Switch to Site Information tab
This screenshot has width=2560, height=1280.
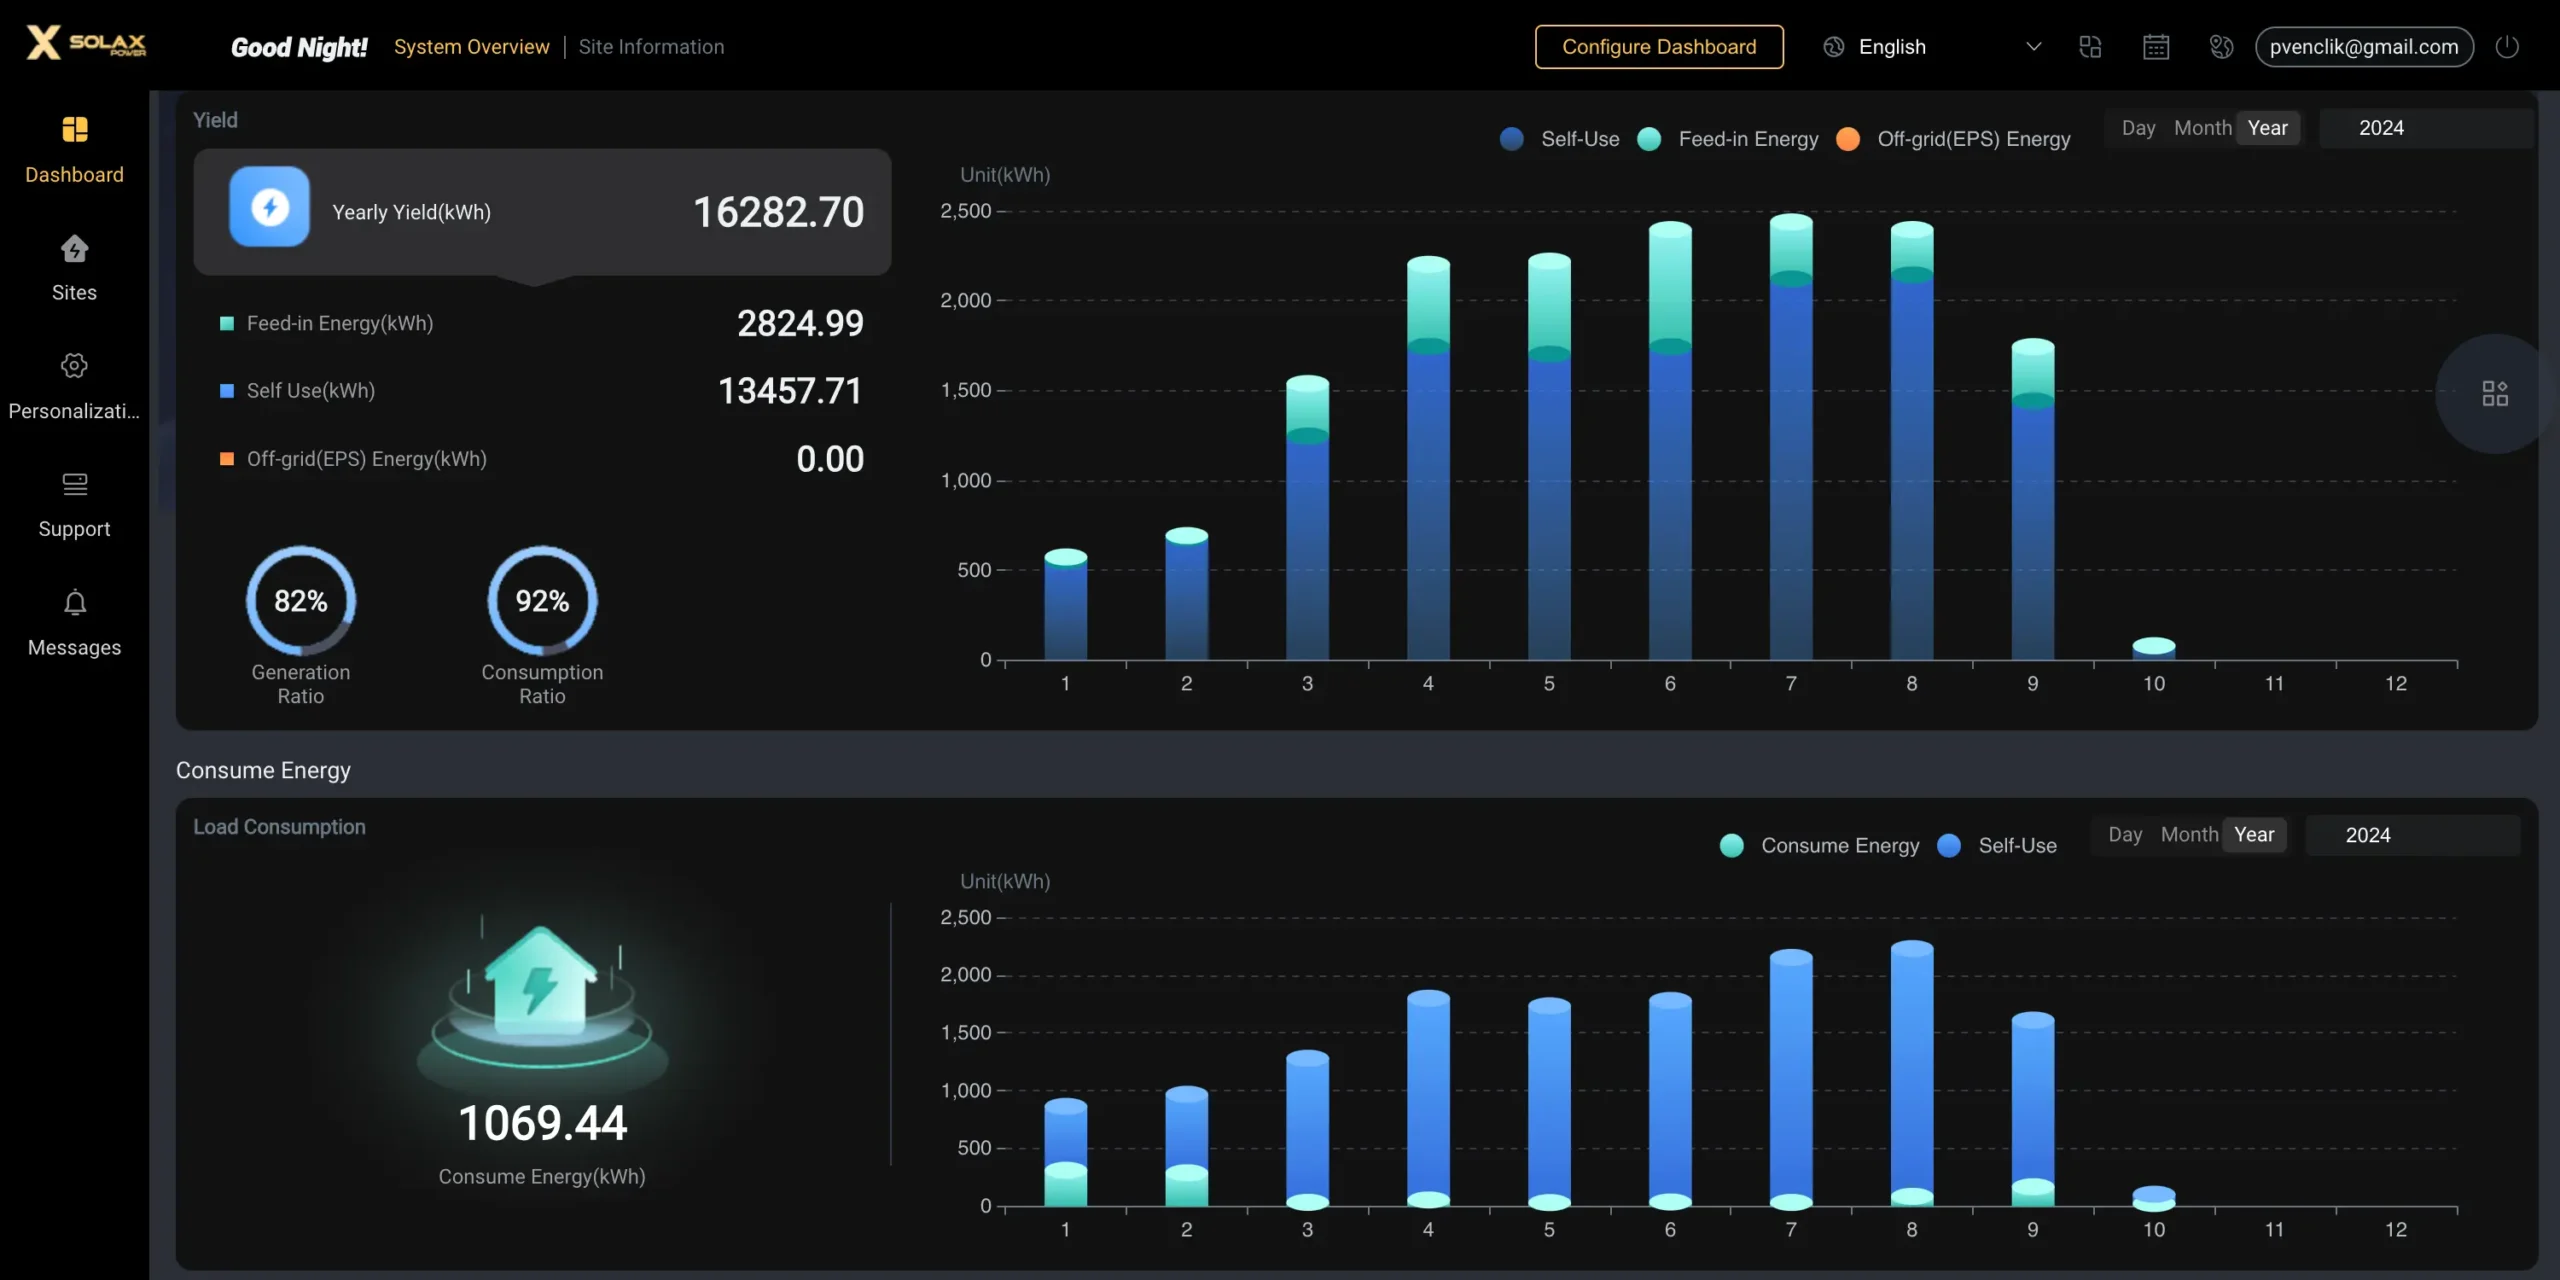coord(651,47)
